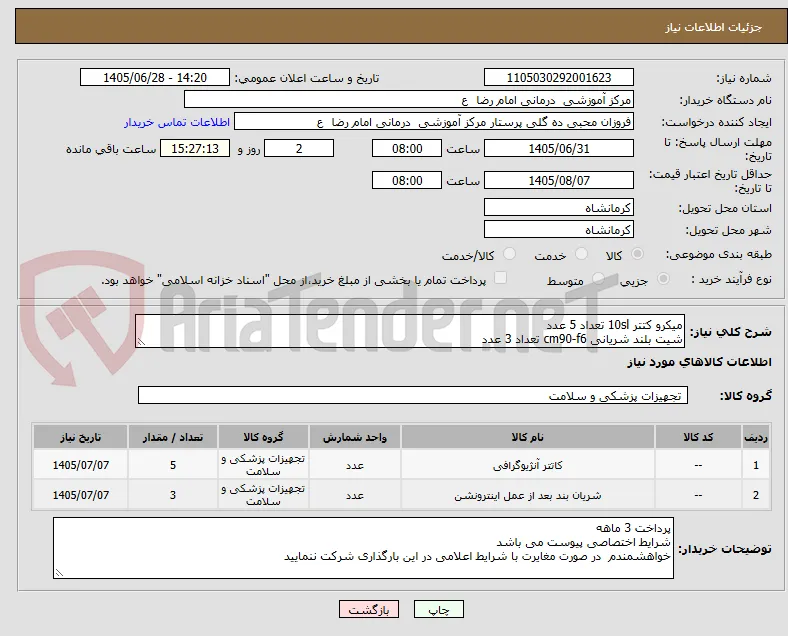Select the کالا radio button
The width and height of the screenshot is (788, 636).
tap(637, 254)
